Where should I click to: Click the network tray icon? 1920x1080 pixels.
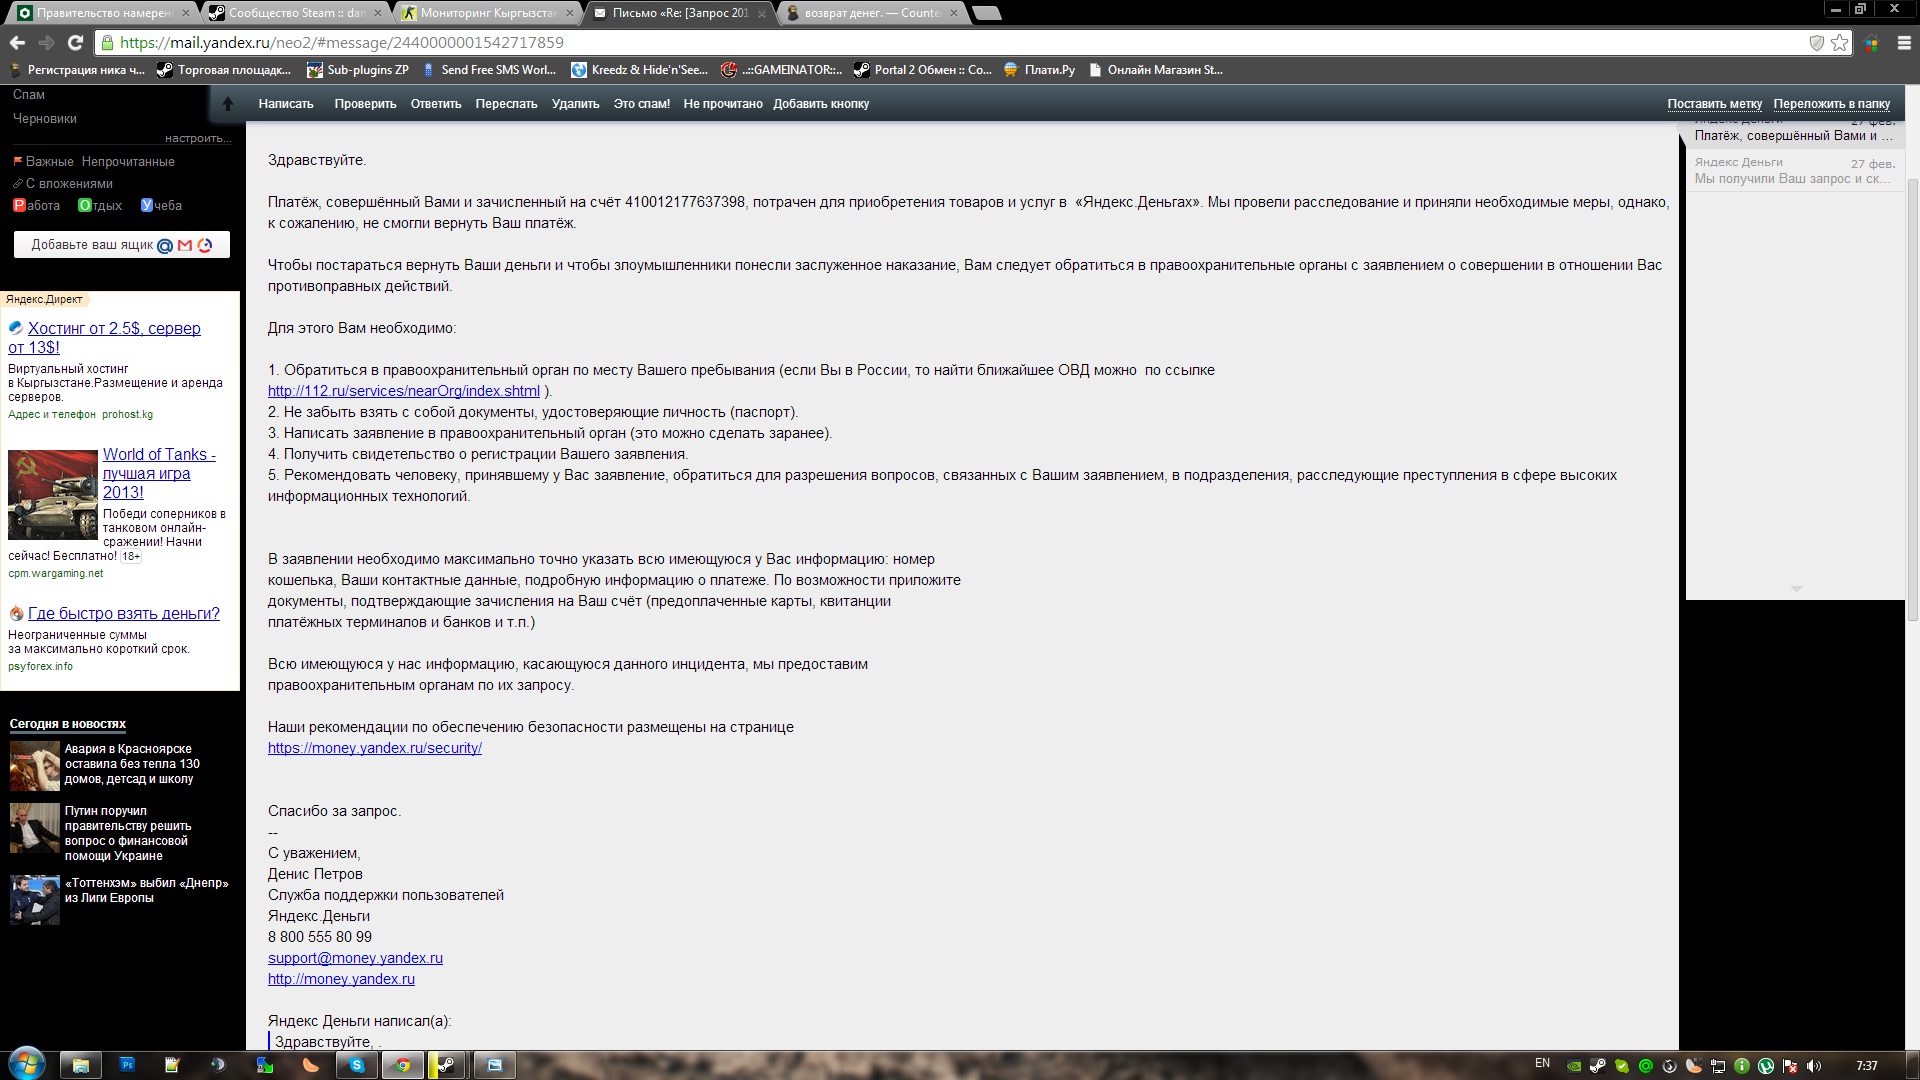1718,1066
